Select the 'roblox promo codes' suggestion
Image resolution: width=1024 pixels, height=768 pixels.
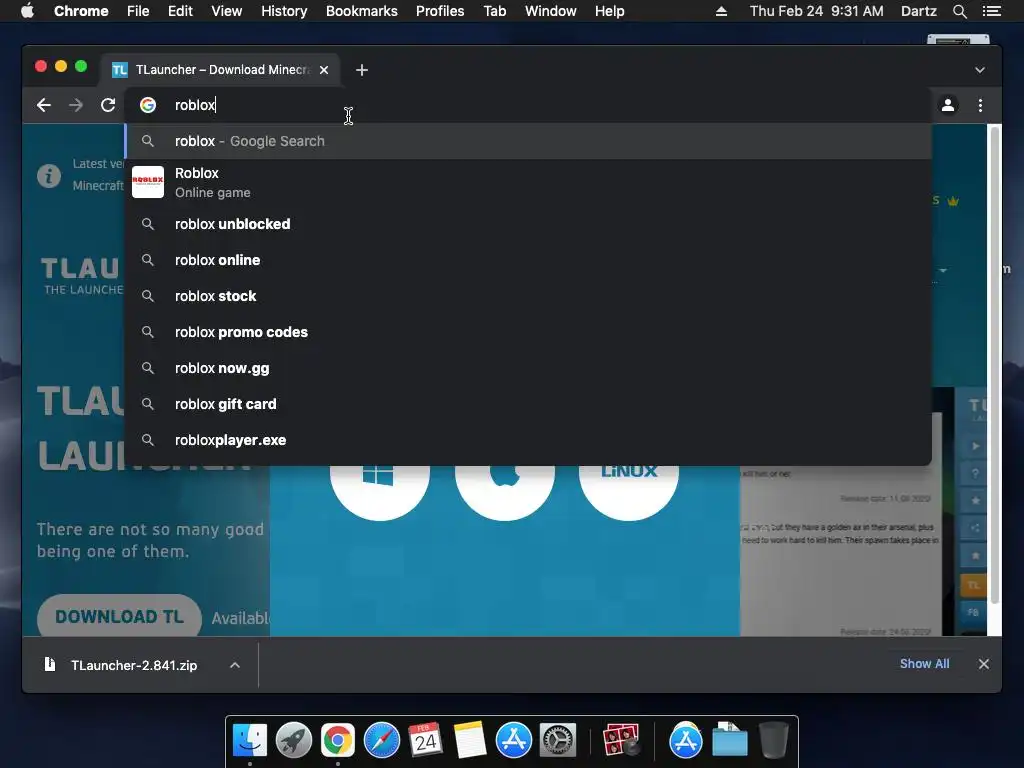(528, 332)
